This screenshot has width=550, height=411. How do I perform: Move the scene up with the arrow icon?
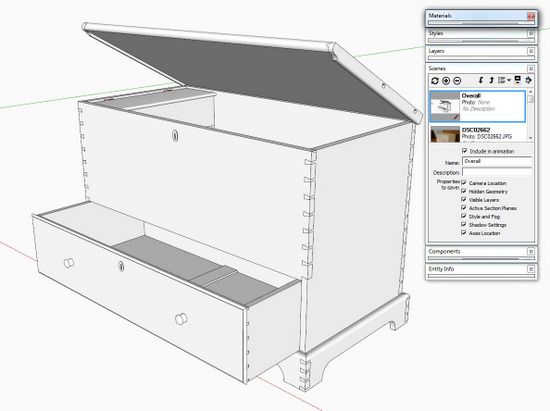(491, 80)
